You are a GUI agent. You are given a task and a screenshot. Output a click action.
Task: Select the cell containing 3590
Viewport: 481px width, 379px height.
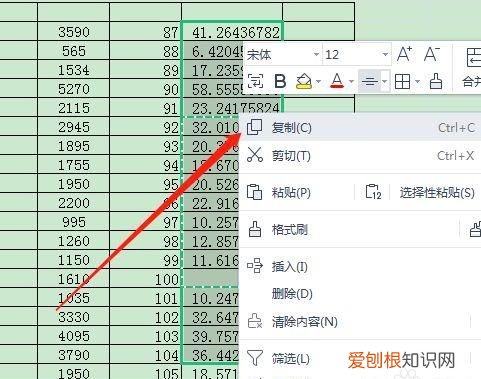click(74, 32)
